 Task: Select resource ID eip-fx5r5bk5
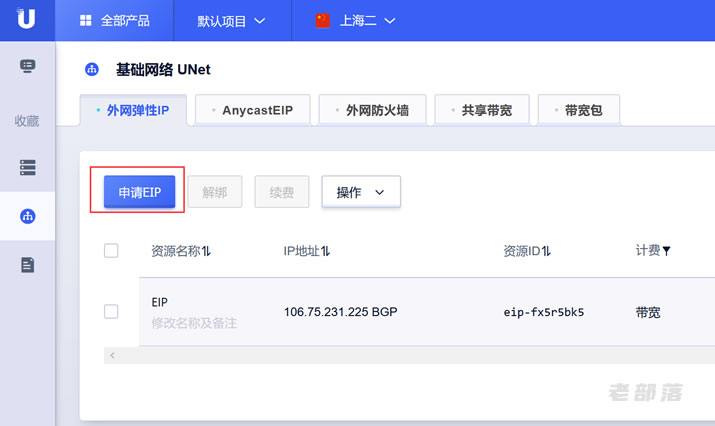544,312
